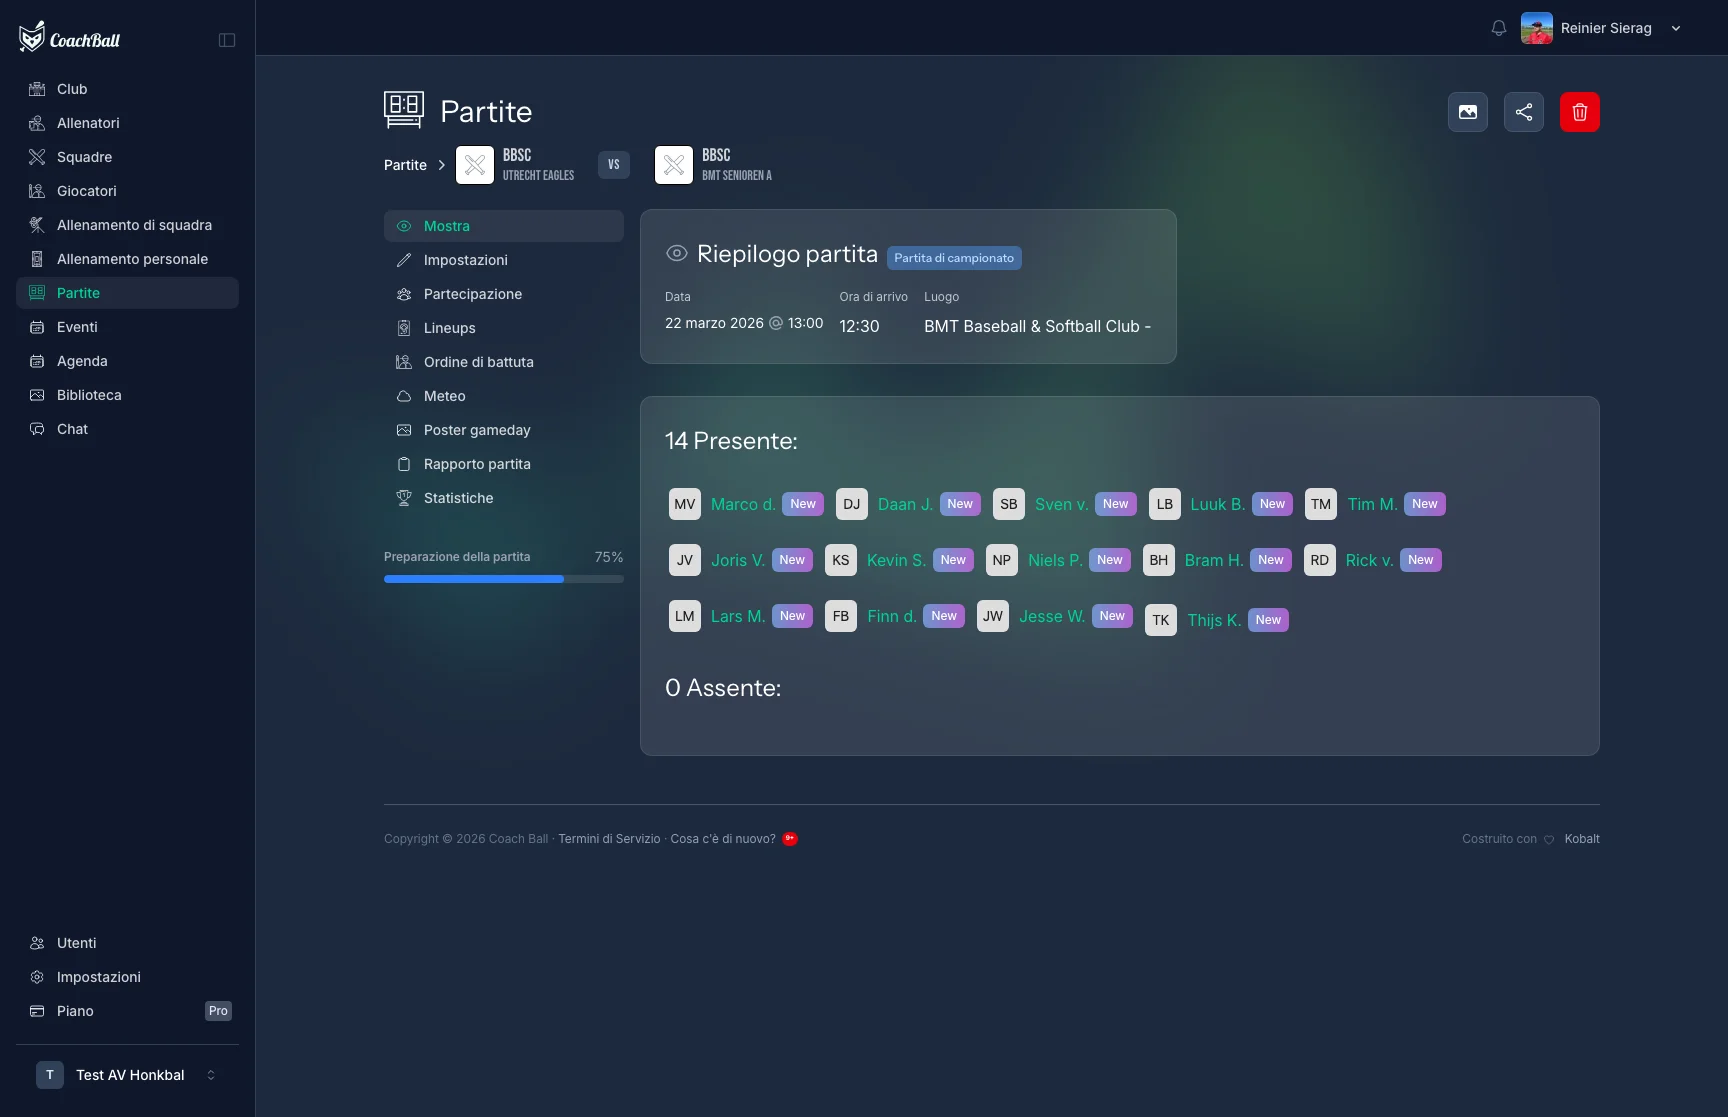Open the notifications bell

pyautogui.click(x=1498, y=28)
